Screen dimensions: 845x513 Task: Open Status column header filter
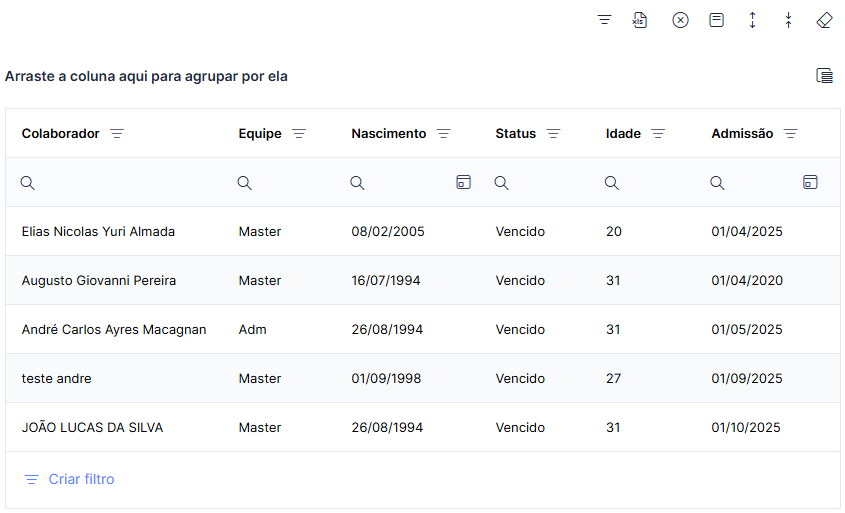click(x=553, y=134)
